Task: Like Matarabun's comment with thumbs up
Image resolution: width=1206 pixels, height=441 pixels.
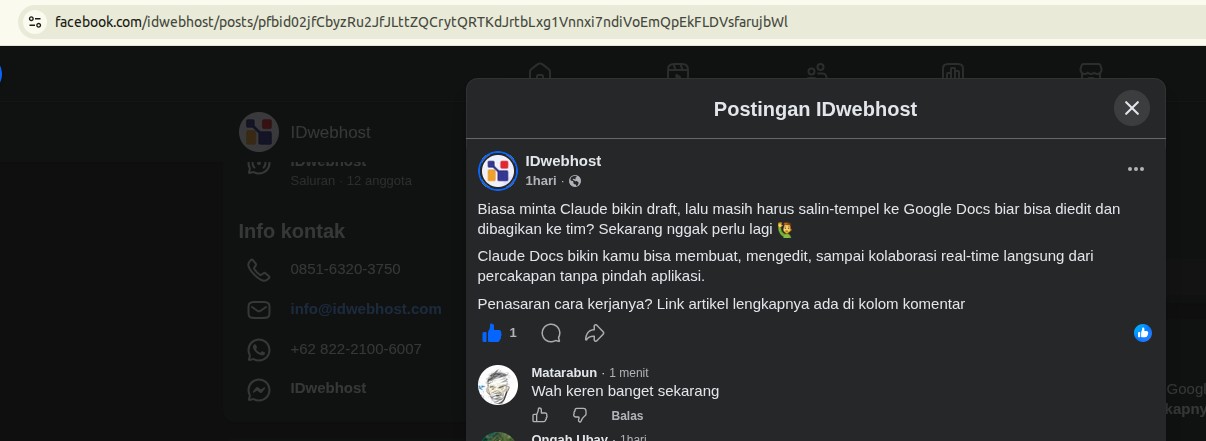Action: click(540, 415)
